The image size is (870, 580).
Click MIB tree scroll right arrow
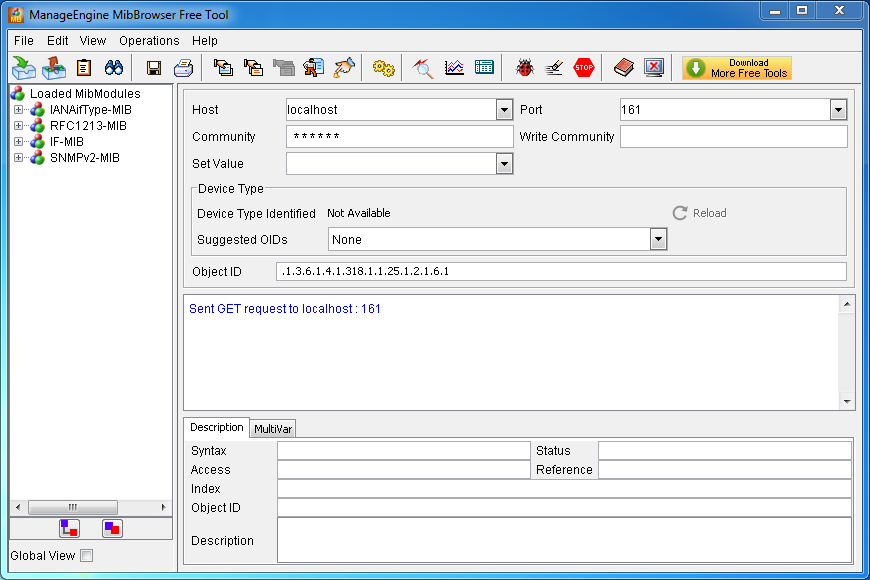[x=163, y=507]
